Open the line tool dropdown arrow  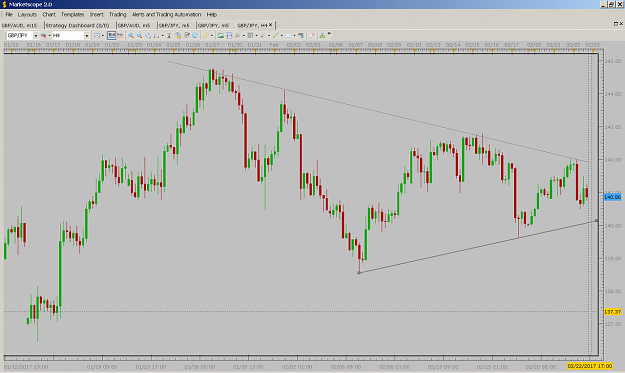tap(281, 35)
